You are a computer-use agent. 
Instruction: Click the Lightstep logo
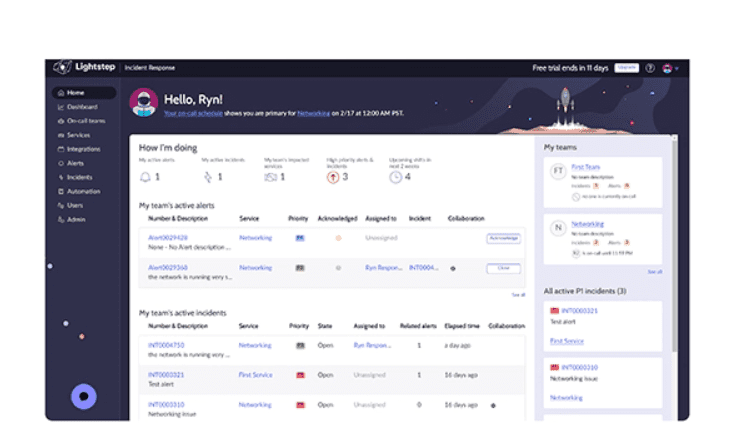84,67
